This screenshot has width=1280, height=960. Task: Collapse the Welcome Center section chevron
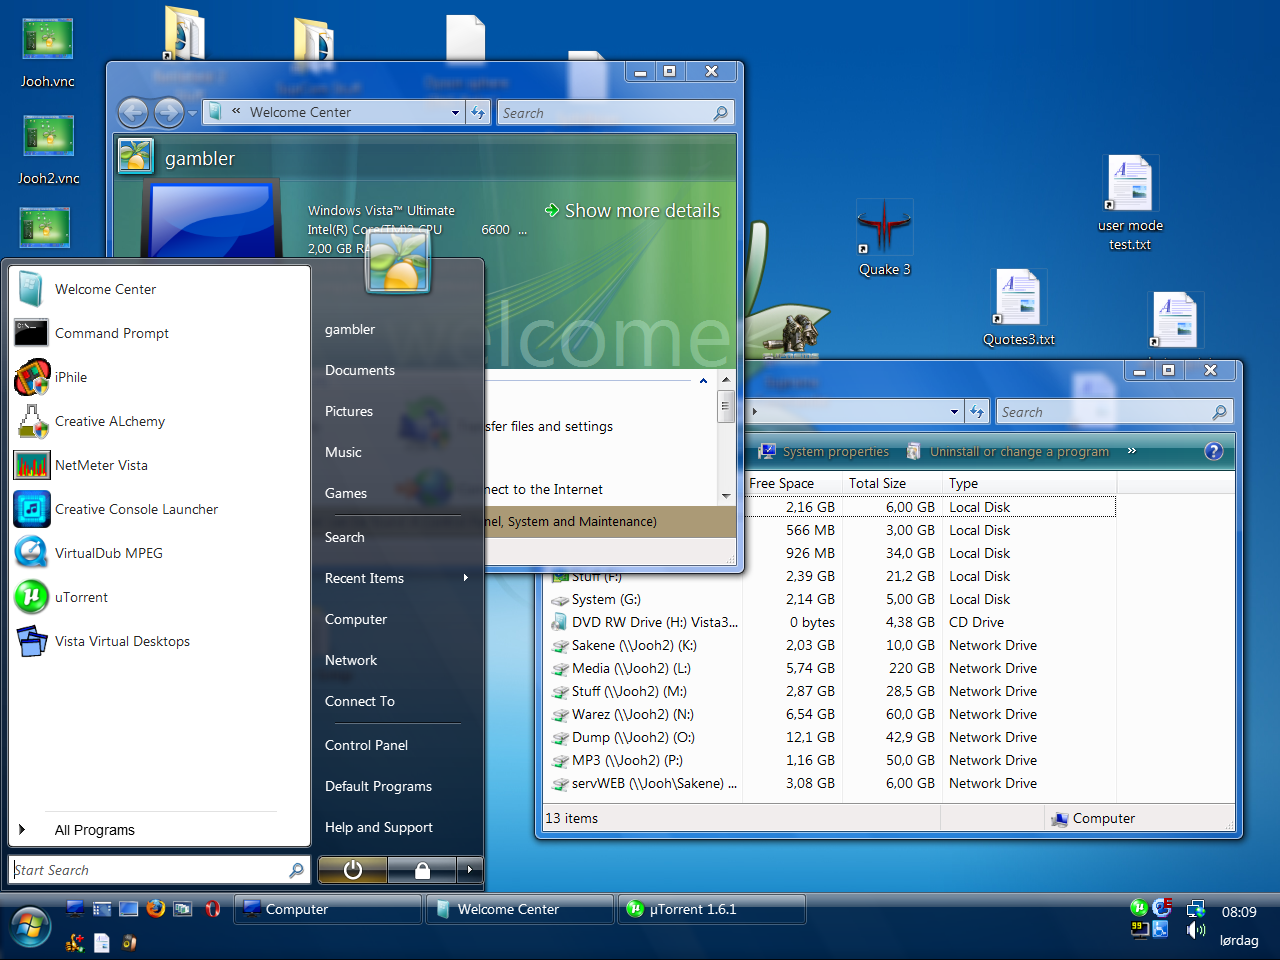703,381
